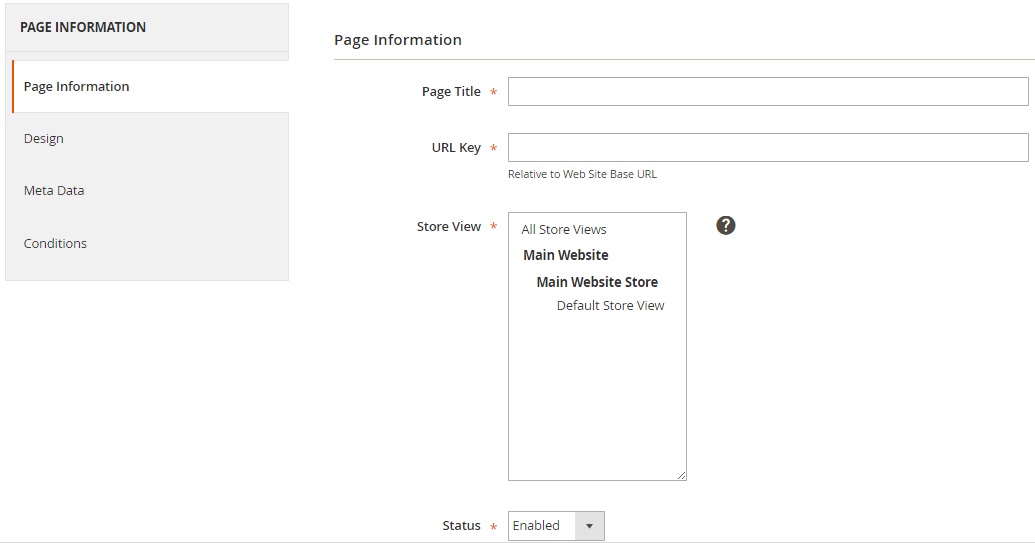This screenshot has width=1035, height=543.
Task: Click the Store View field label
Action: coord(449,226)
